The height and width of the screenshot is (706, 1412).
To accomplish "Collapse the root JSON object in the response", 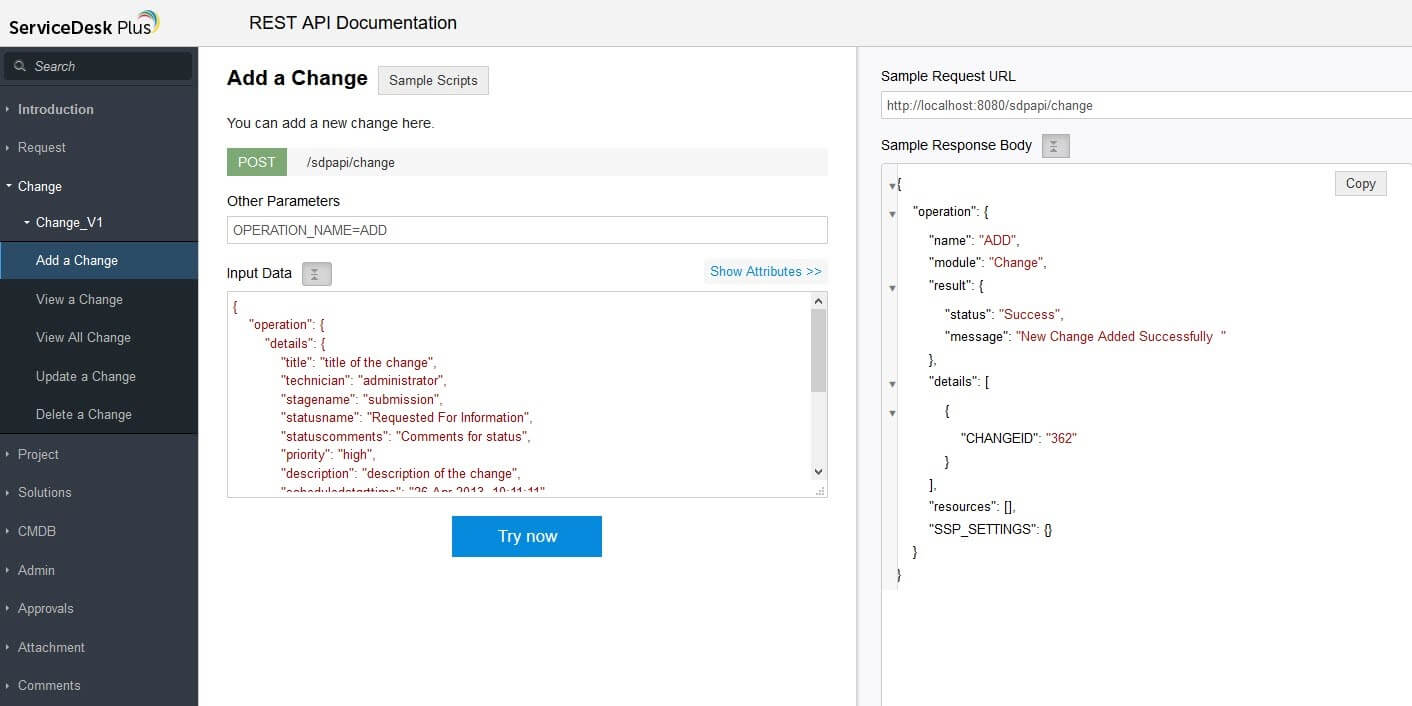I will pyautogui.click(x=893, y=186).
